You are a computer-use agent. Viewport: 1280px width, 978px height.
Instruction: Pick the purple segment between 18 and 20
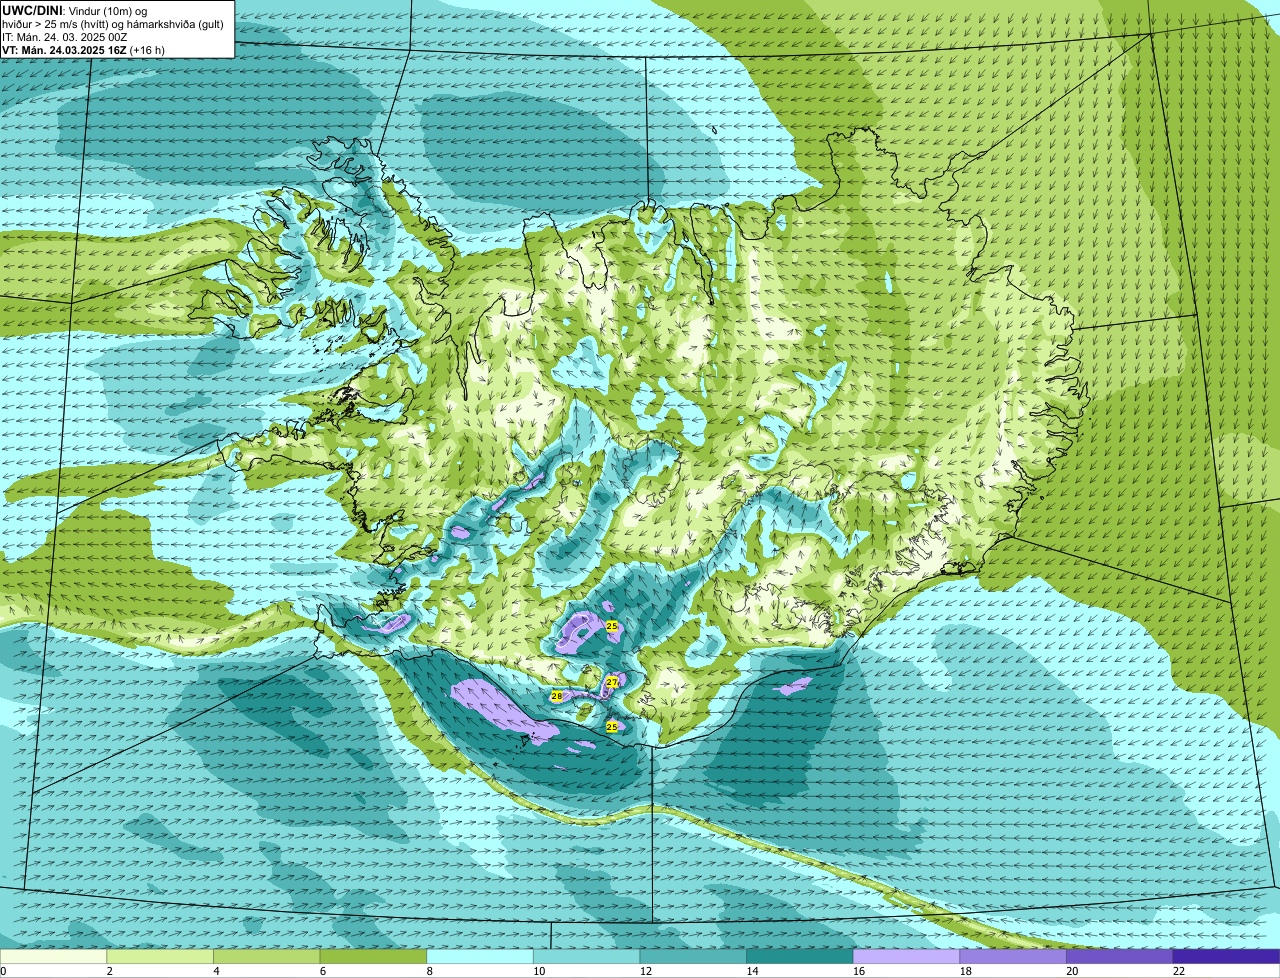[x=1013, y=956]
